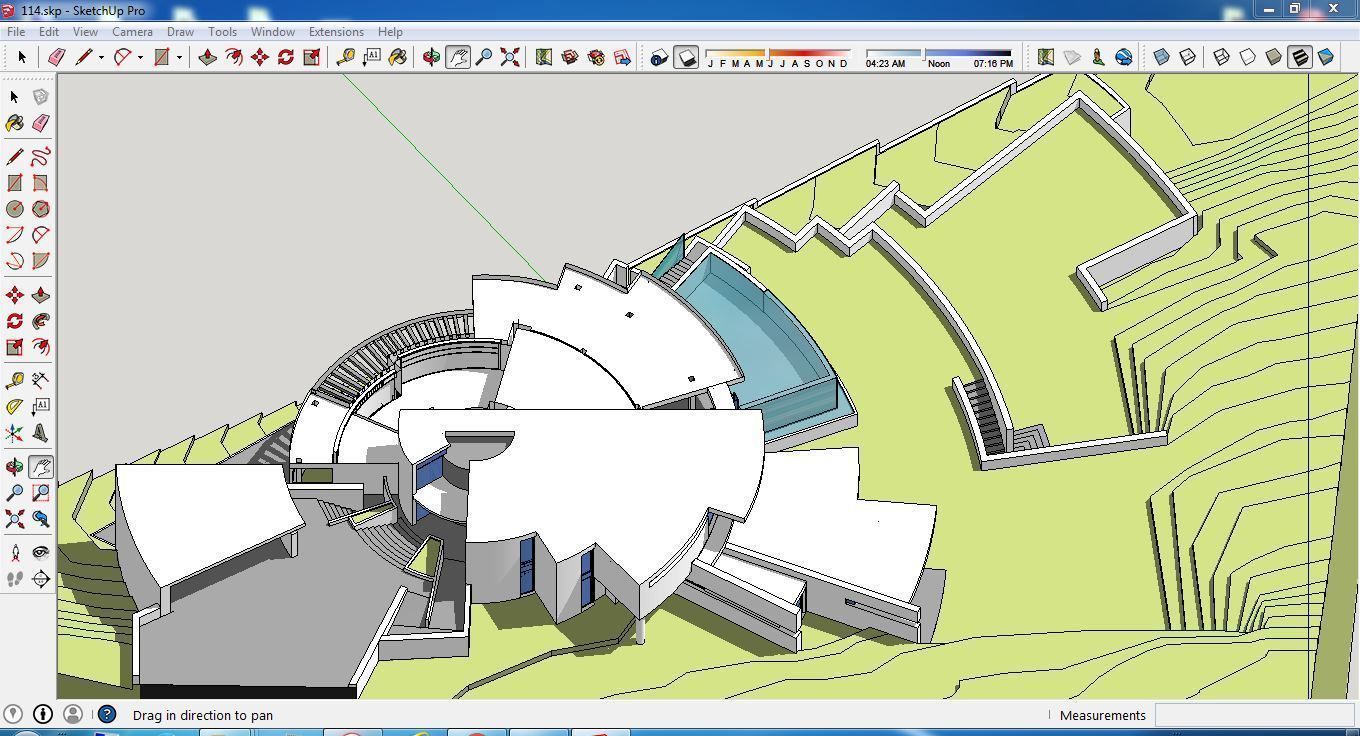Select the Polygon tool in the left palette

[41, 209]
